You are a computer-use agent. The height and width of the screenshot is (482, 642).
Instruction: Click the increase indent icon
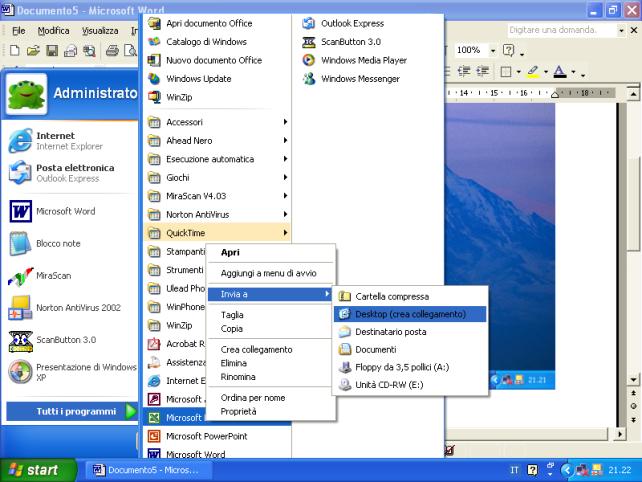point(483,72)
